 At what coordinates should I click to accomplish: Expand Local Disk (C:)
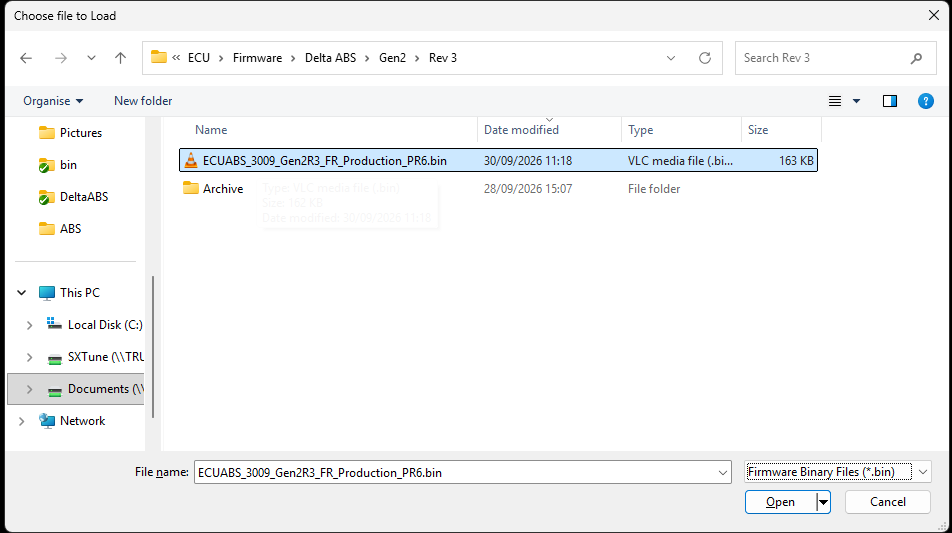29,325
